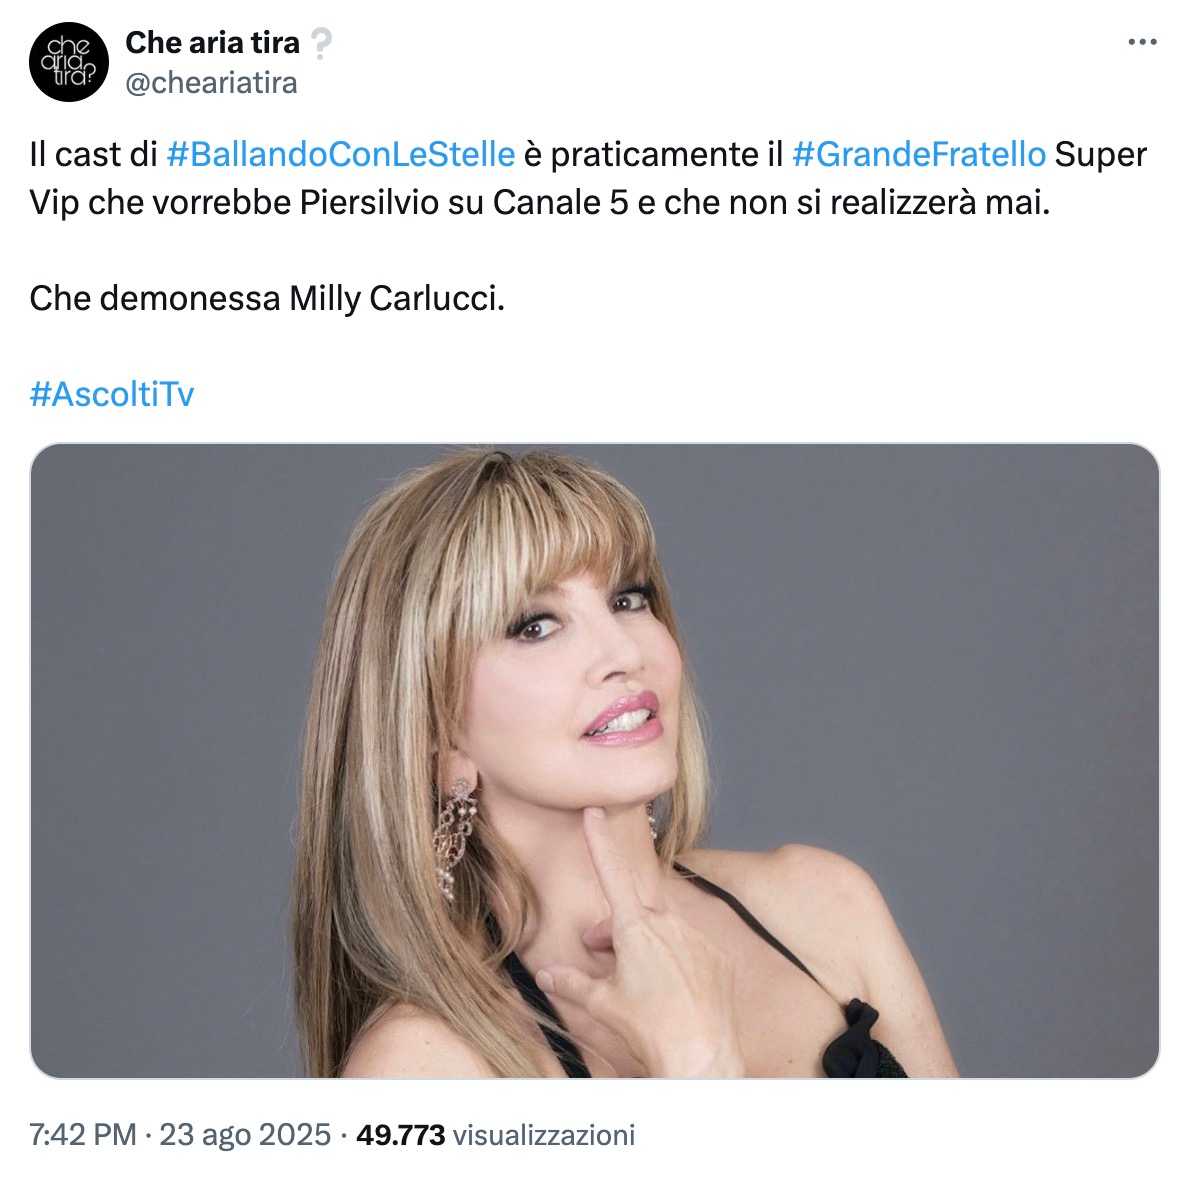Click the word Piersilvio in the tweet
The image size is (1178, 1182).
coord(369,202)
